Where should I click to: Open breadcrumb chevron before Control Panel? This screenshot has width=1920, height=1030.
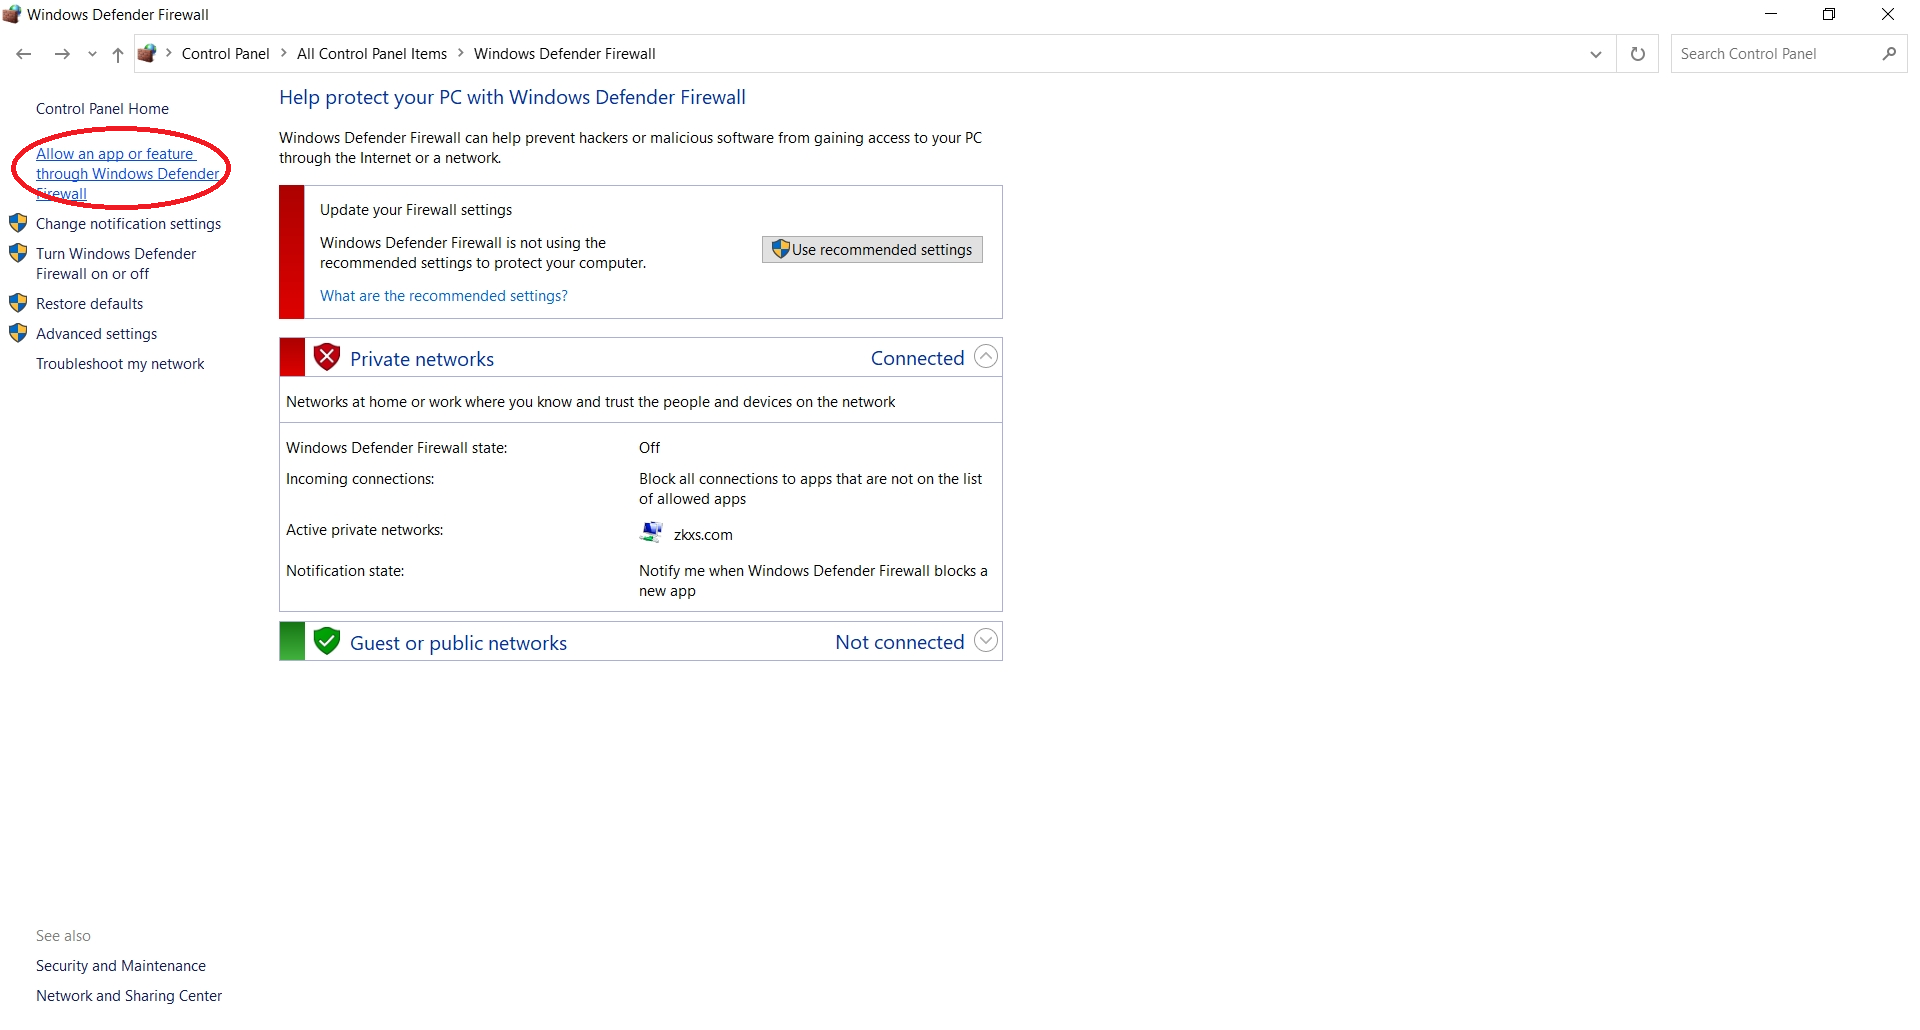coord(169,53)
